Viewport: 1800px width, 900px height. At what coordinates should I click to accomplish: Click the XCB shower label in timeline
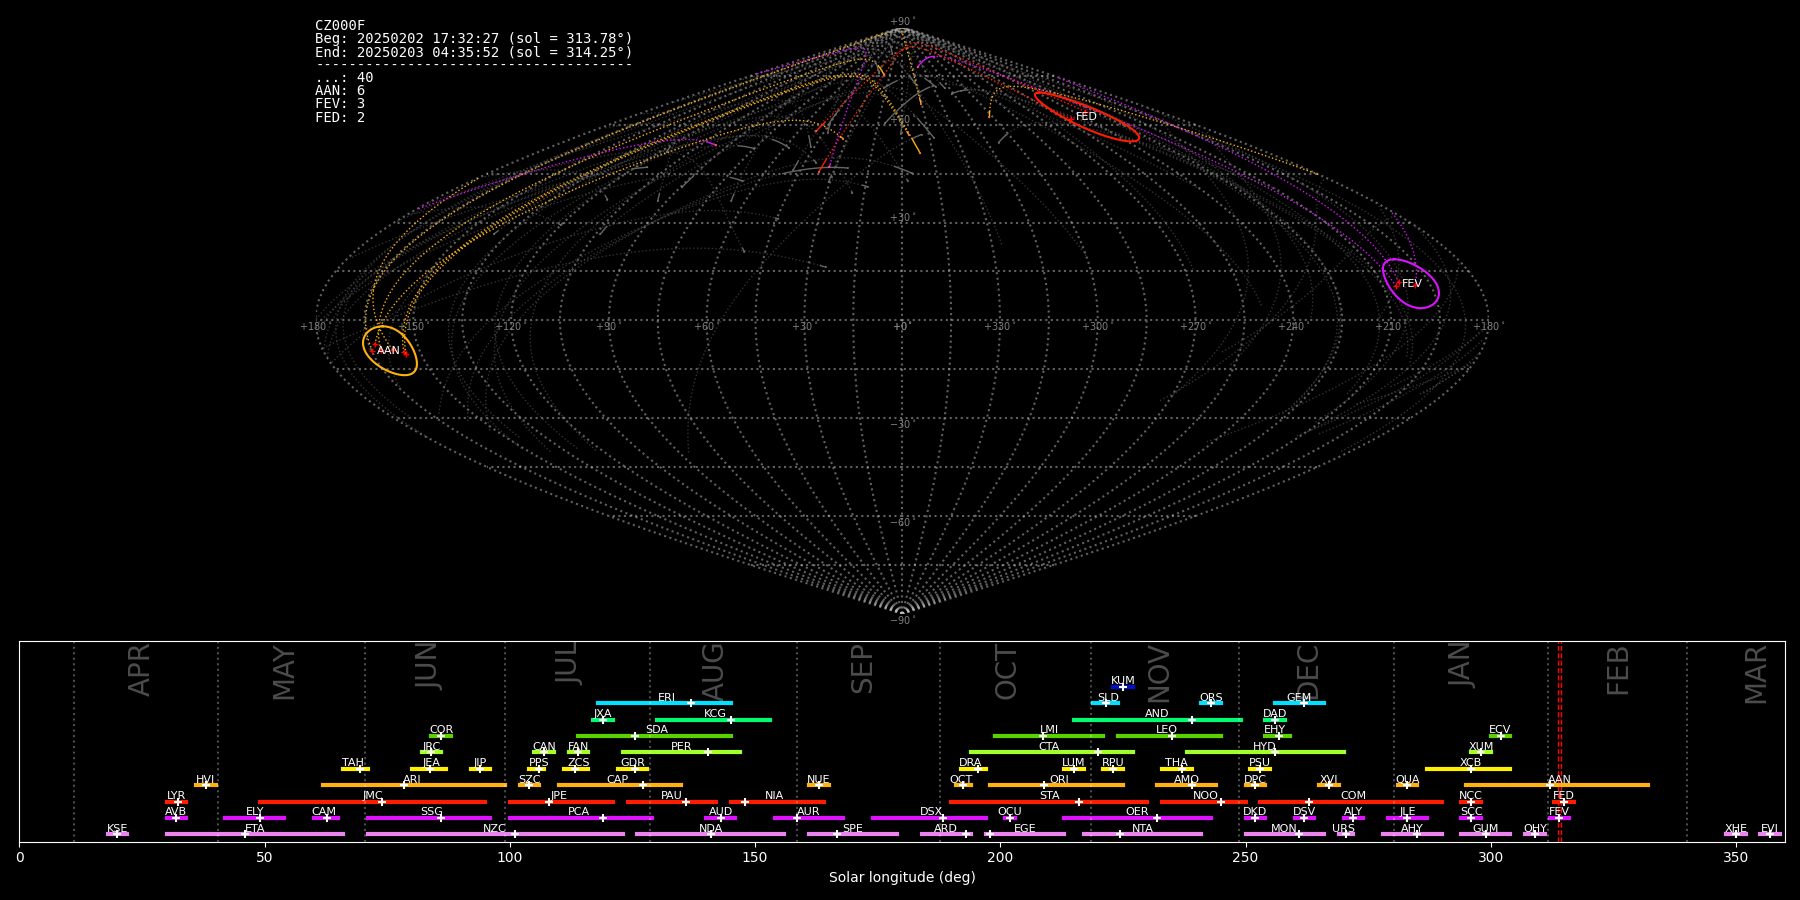click(x=1470, y=763)
